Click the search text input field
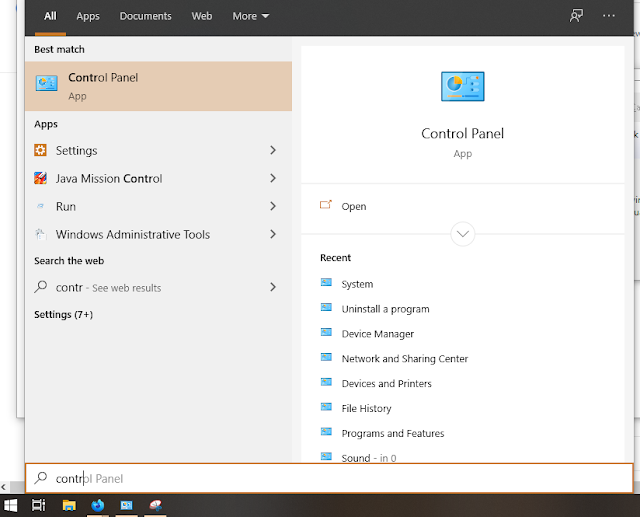This screenshot has width=640, height=517. coord(329,478)
